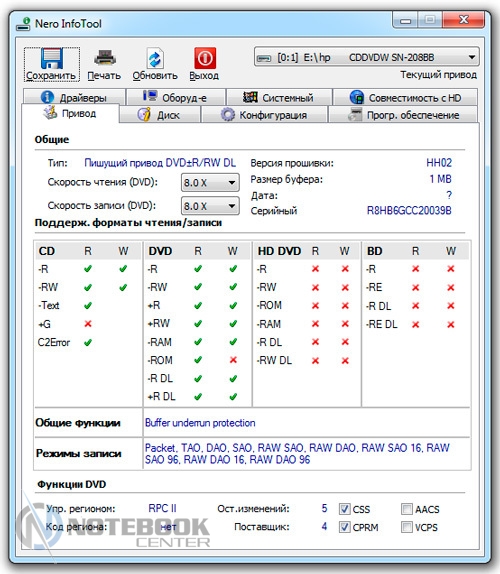Click the Обновить button label

(x=155, y=75)
